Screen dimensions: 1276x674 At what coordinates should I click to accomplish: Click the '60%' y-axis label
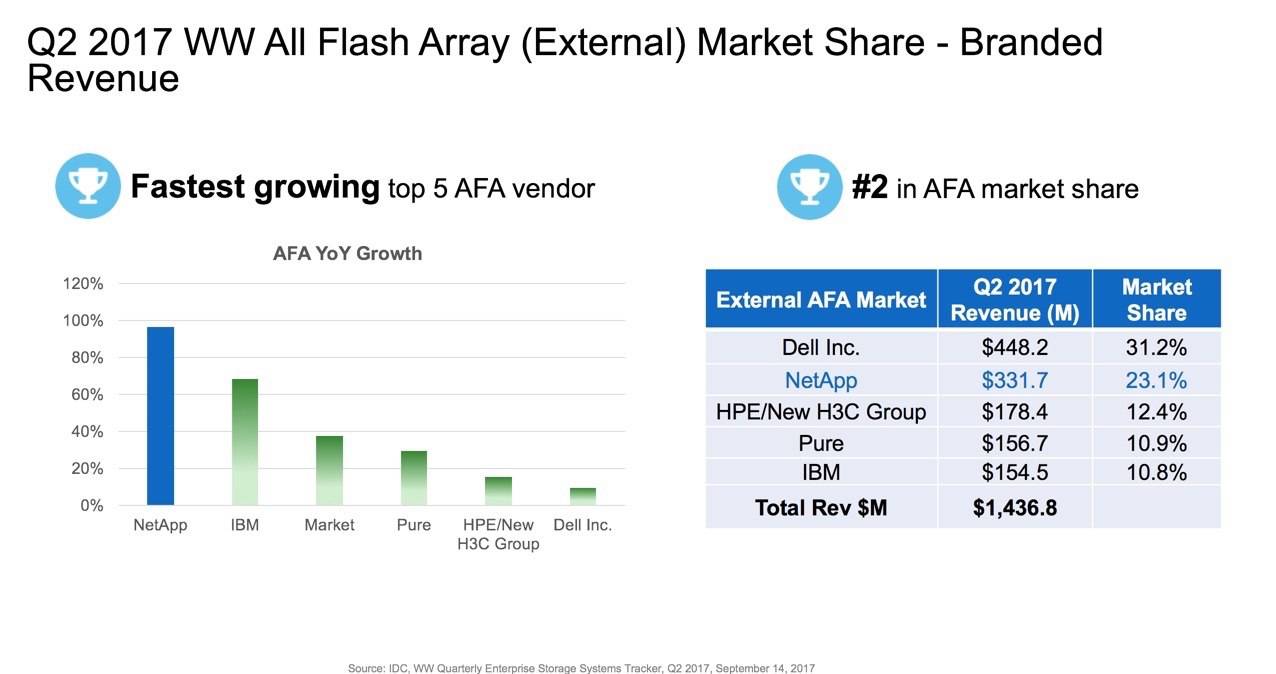click(88, 395)
